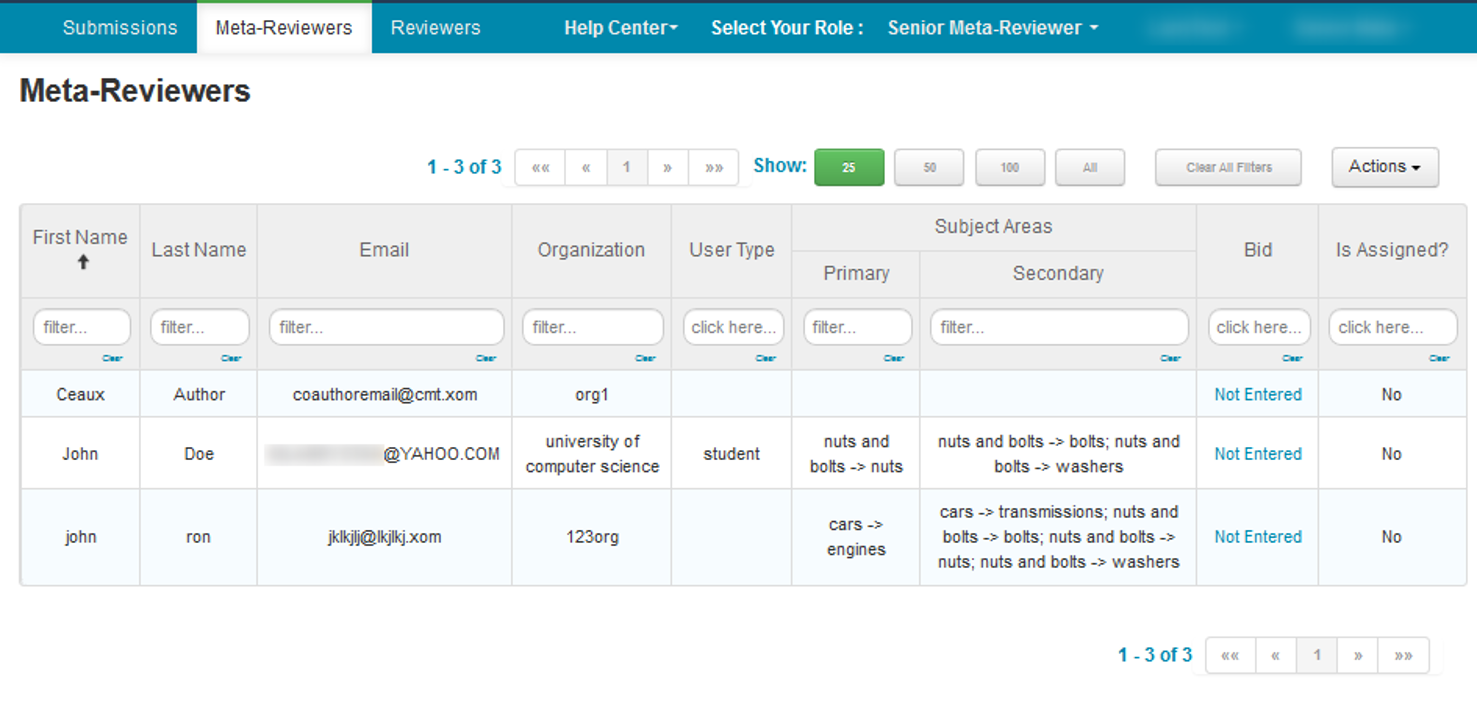This screenshot has width=1477, height=710.
Task: Go to next page in bottom pager
Action: (1358, 655)
